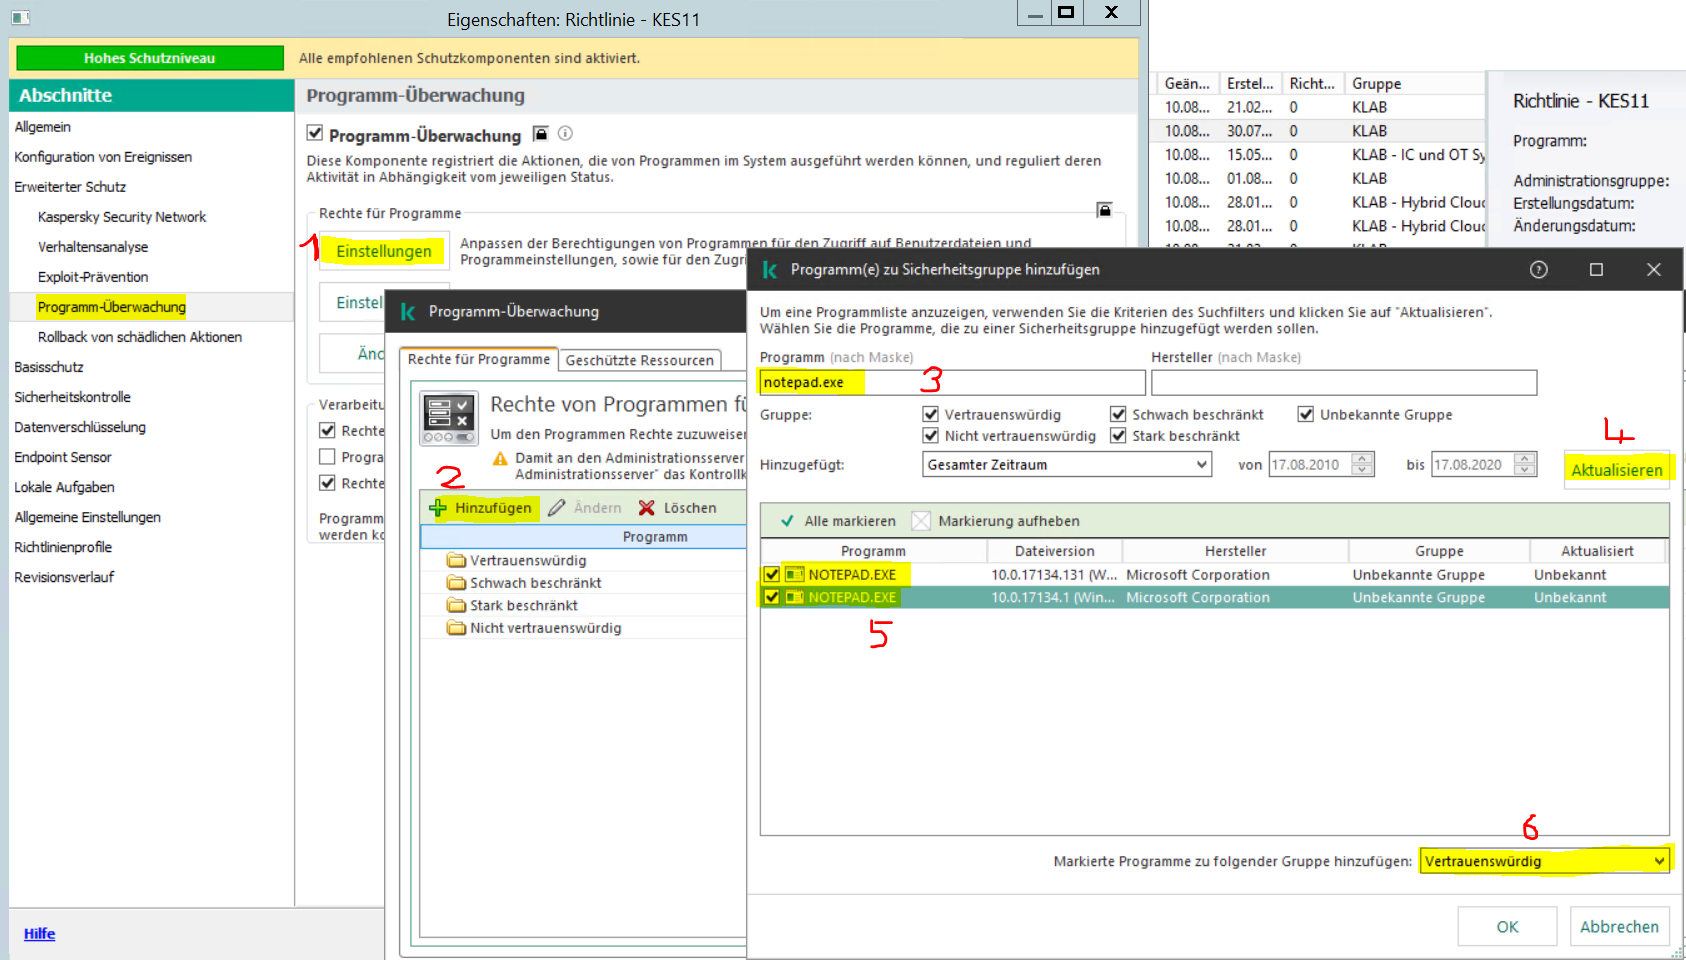The width and height of the screenshot is (1686, 960).
Task: Toggle the Unbekannte Gruppe checkbox
Action: pos(1306,415)
